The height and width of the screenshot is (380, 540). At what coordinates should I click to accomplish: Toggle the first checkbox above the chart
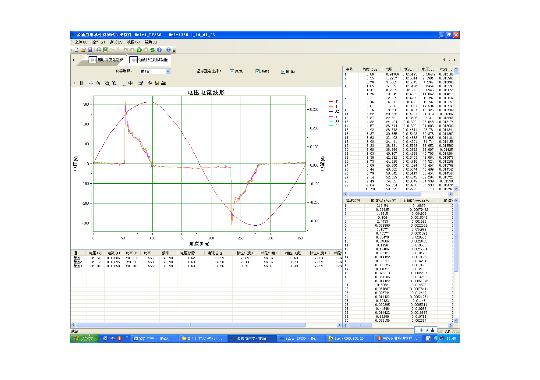tap(232, 71)
